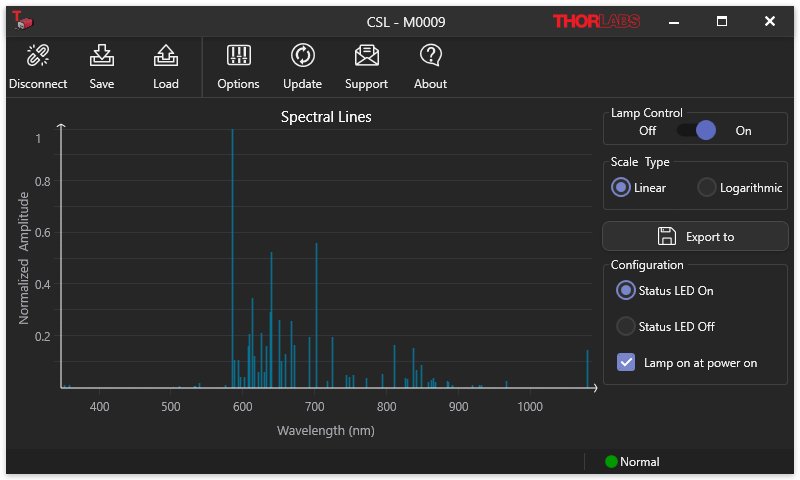The width and height of the screenshot is (800, 480).
Task: Click the 700 tick label on wavelength axis
Action: pos(314,407)
